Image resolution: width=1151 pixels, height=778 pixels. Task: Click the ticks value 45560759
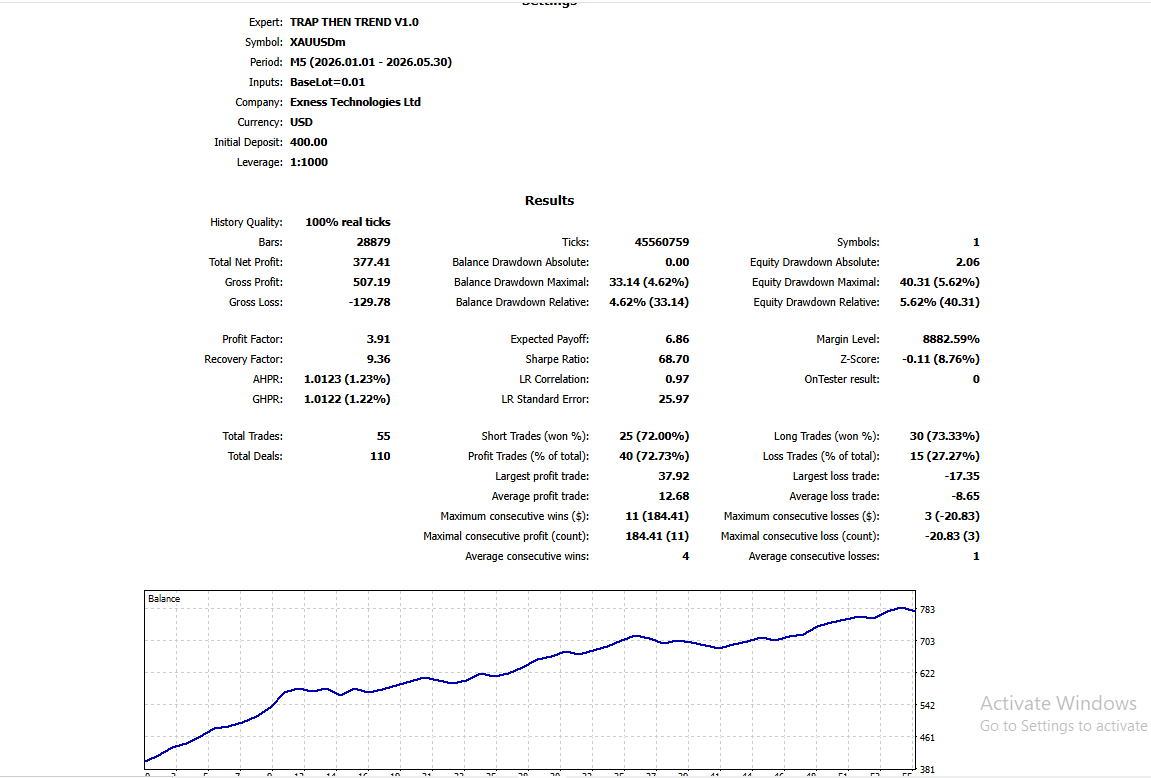click(x=661, y=241)
